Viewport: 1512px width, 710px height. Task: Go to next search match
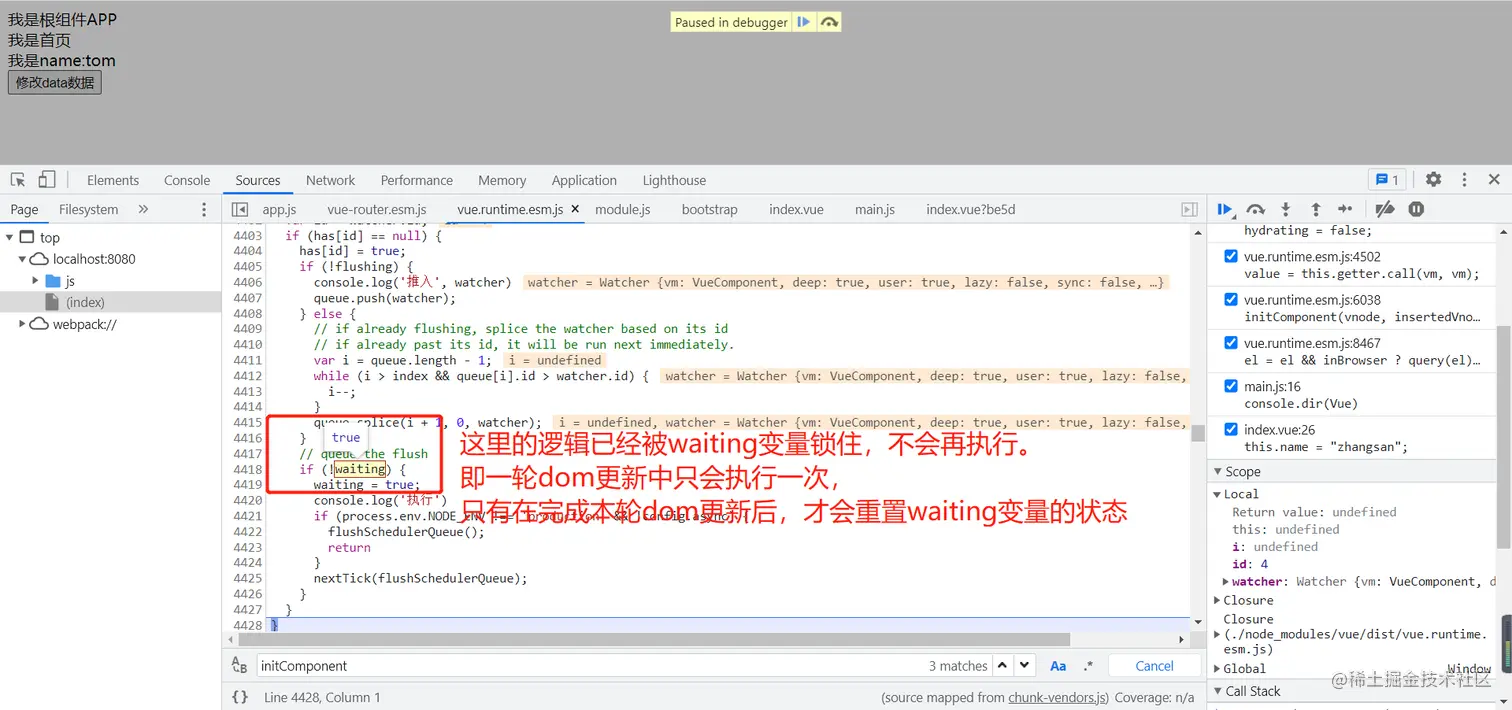coord(1024,666)
